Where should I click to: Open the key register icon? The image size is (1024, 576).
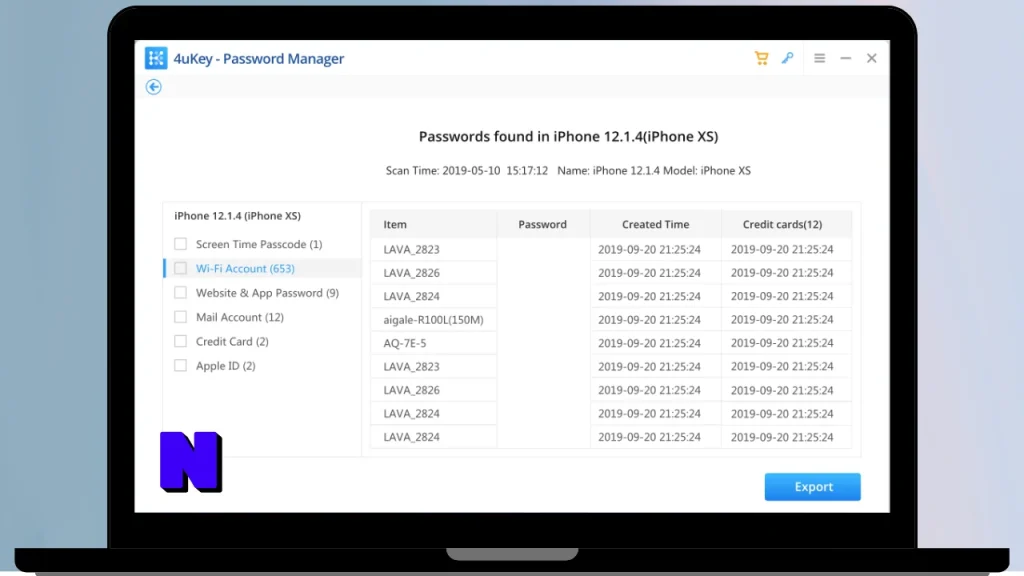pyautogui.click(x=788, y=58)
